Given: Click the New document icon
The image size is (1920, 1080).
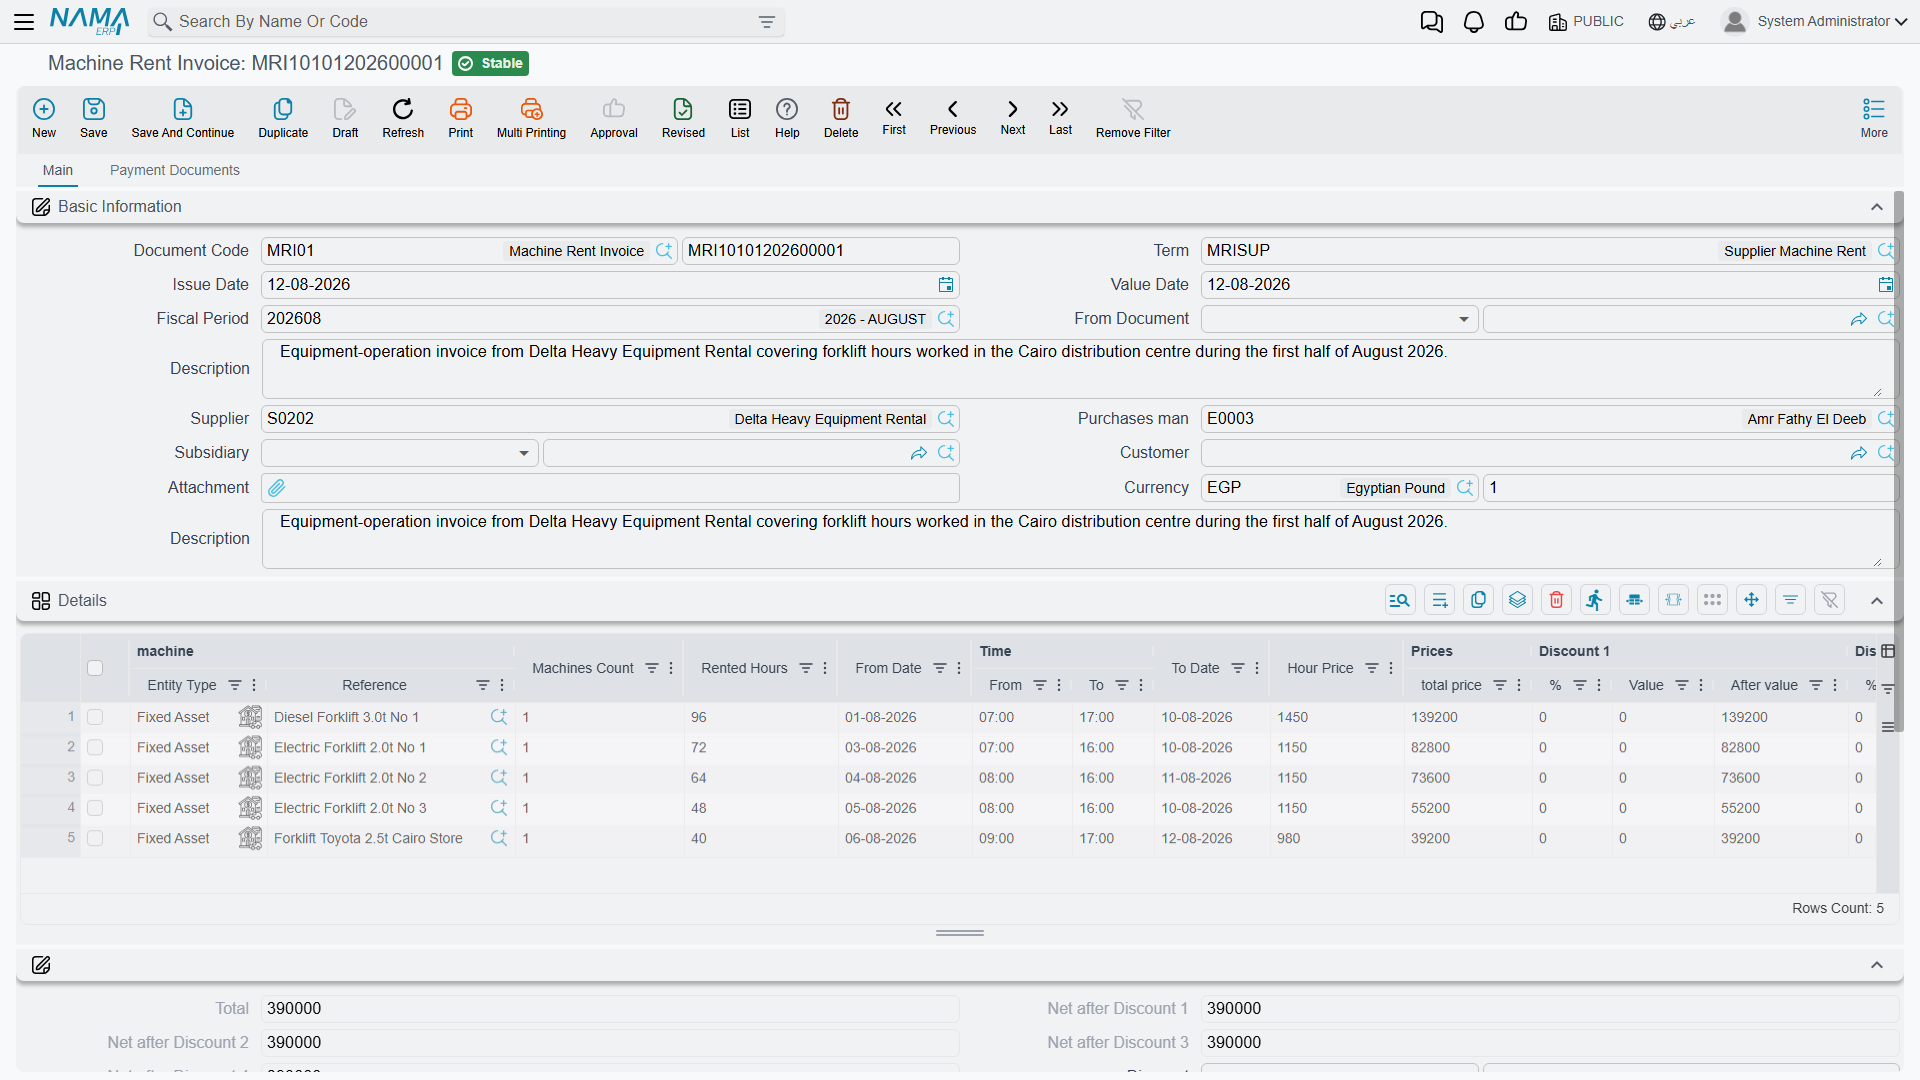Looking at the screenshot, I should (x=44, y=109).
